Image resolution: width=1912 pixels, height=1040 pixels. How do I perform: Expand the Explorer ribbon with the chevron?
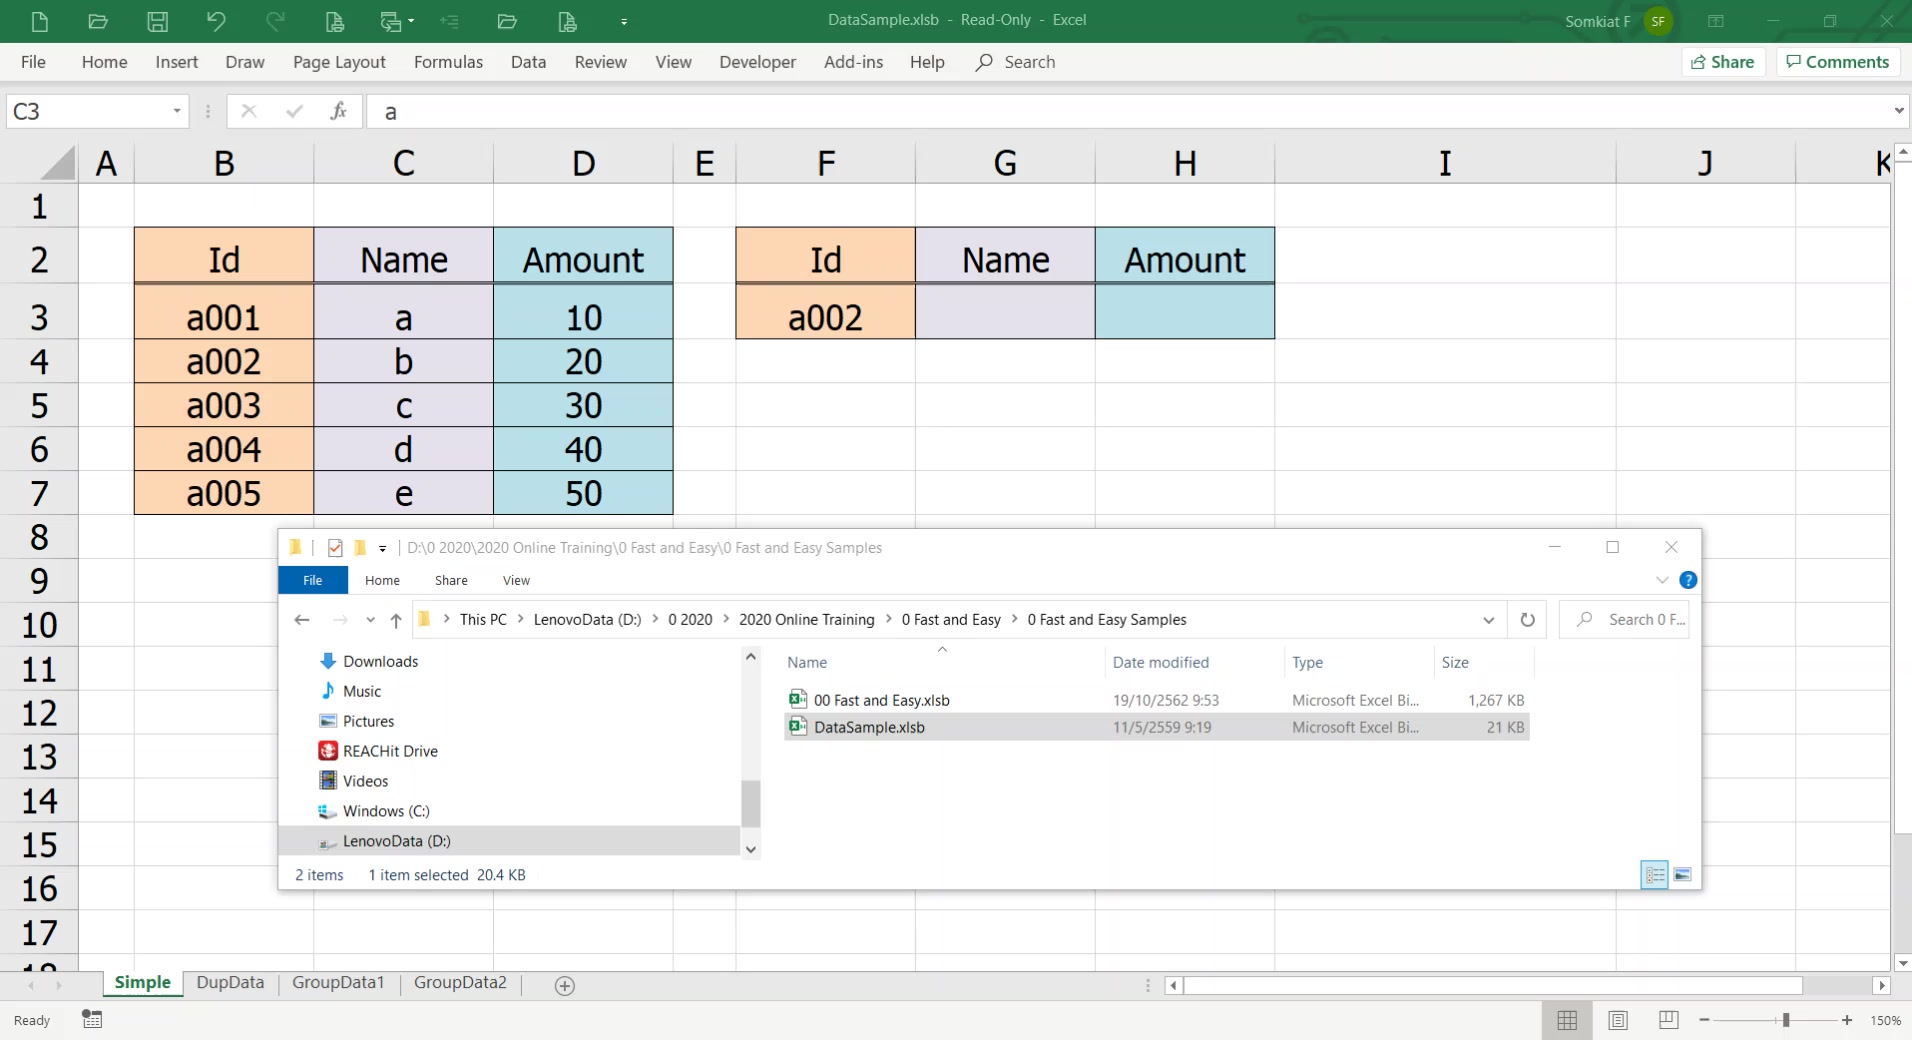[1662, 580]
